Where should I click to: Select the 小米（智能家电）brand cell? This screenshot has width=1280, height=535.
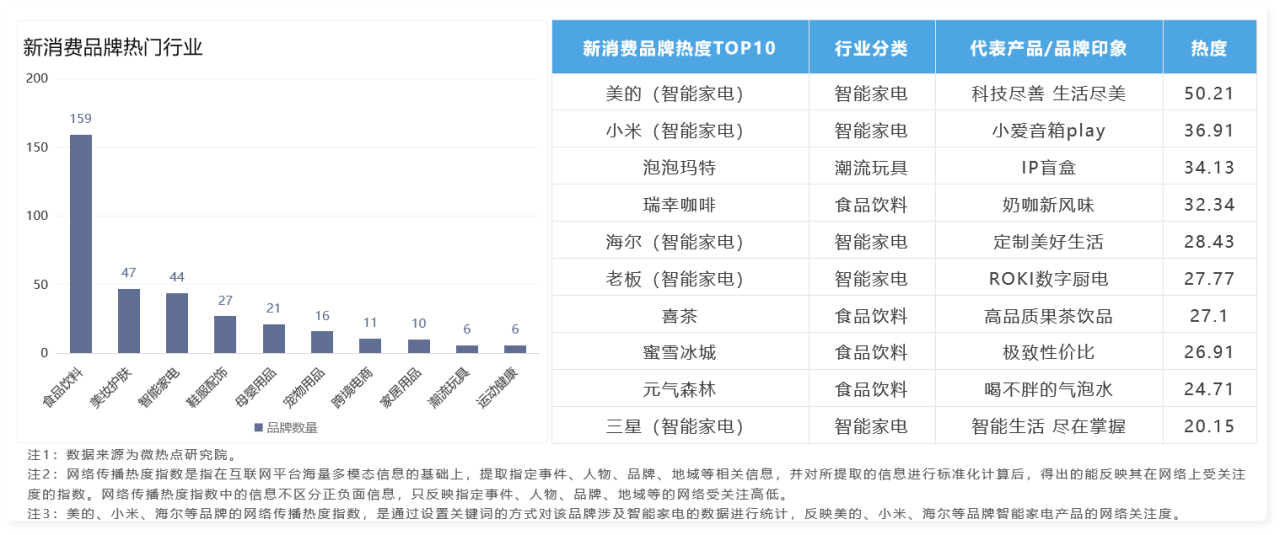pyautogui.click(x=680, y=130)
